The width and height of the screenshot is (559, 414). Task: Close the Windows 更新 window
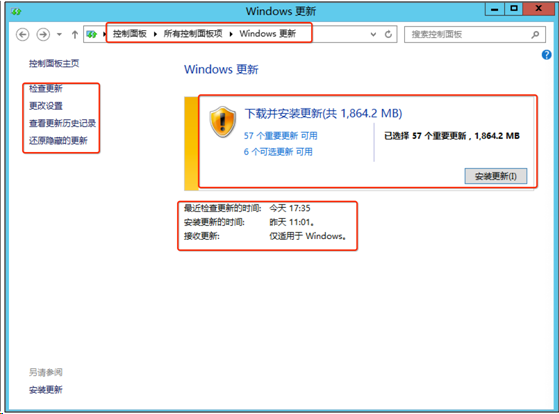pyautogui.click(x=539, y=9)
